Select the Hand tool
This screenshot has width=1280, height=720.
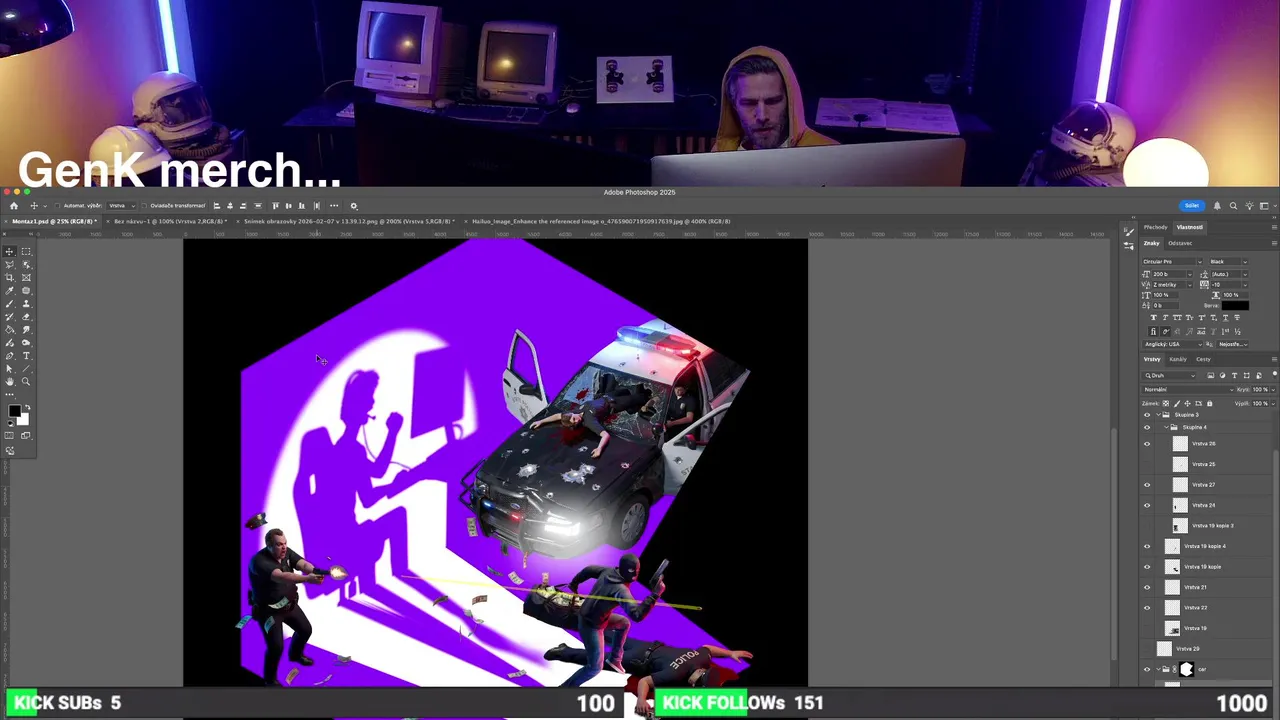coord(9,381)
